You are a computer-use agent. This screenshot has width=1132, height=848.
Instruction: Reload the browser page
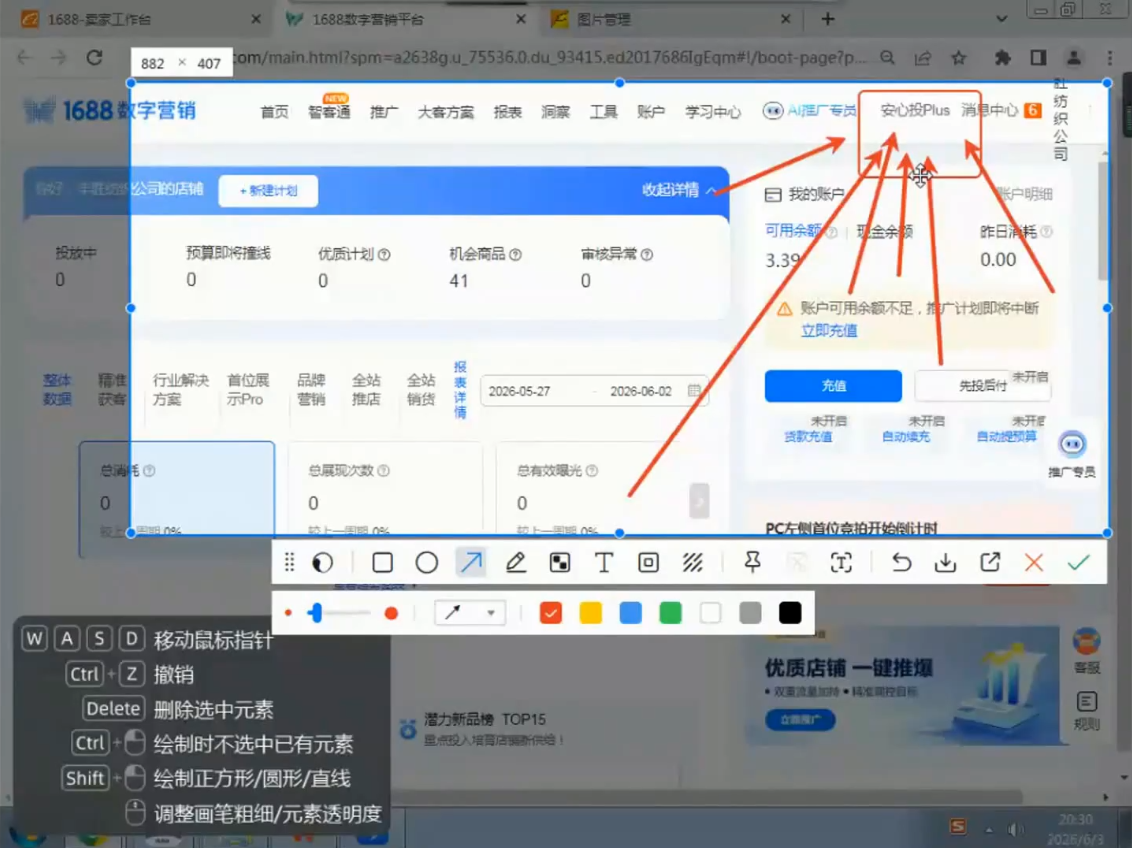(x=95, y=58)
